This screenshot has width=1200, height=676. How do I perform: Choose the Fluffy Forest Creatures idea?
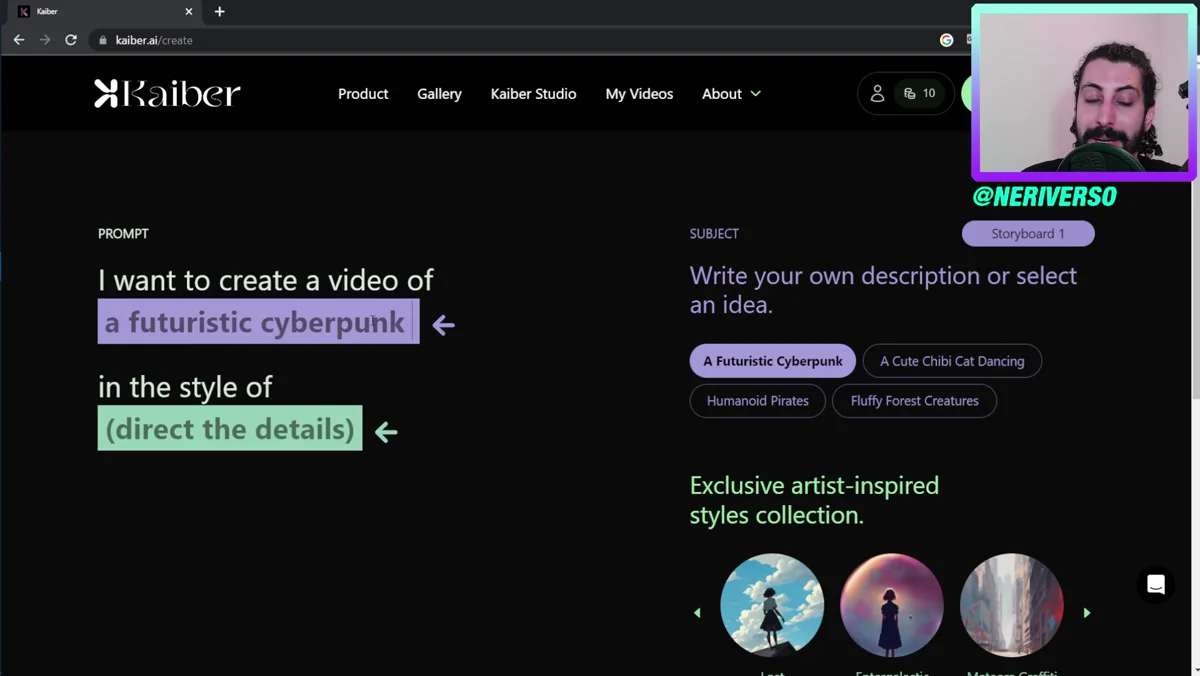click(x=914, y=401)
